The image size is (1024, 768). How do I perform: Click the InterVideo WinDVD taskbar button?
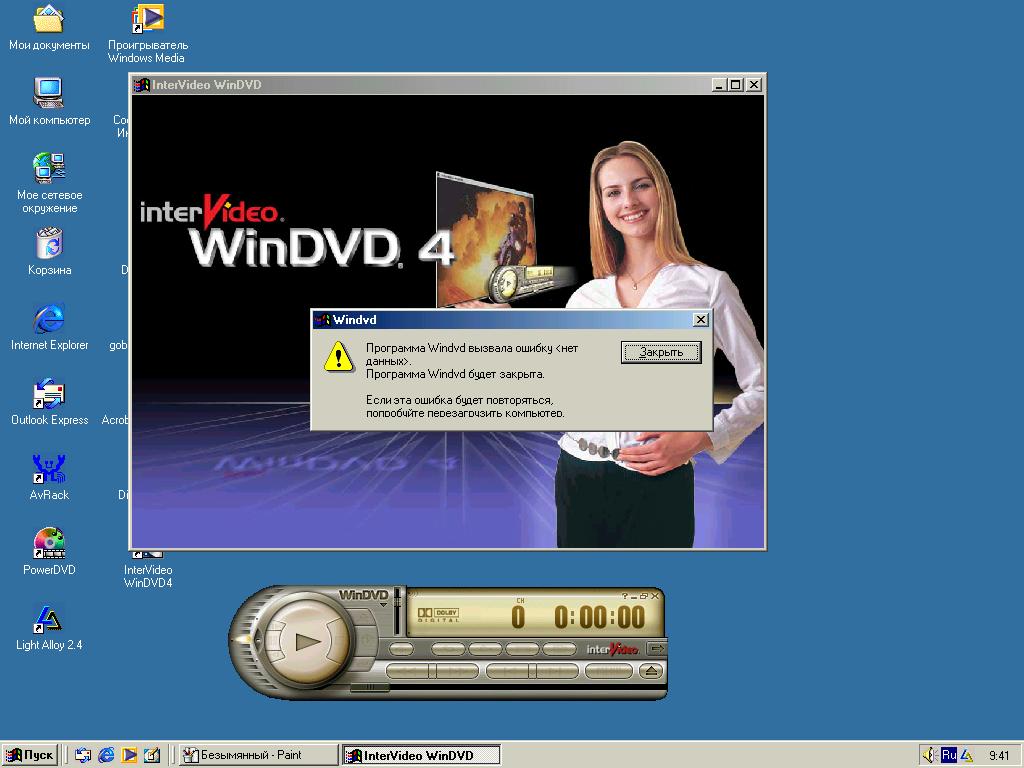tap(421, 756)
